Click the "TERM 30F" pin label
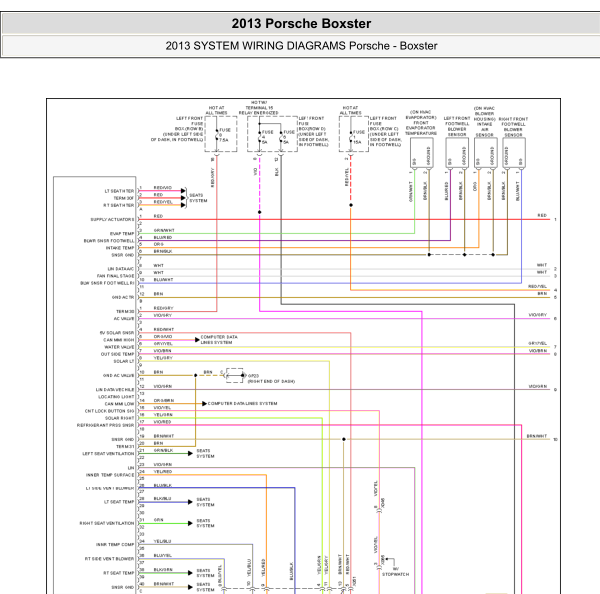The height and width of the screenshot is (594, 600). point(124,198)
